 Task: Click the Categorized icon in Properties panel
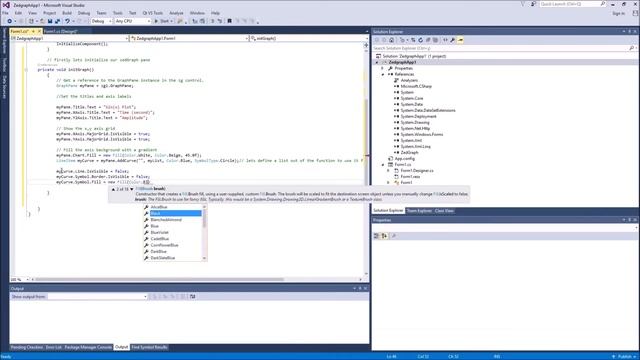pos(376,236)
